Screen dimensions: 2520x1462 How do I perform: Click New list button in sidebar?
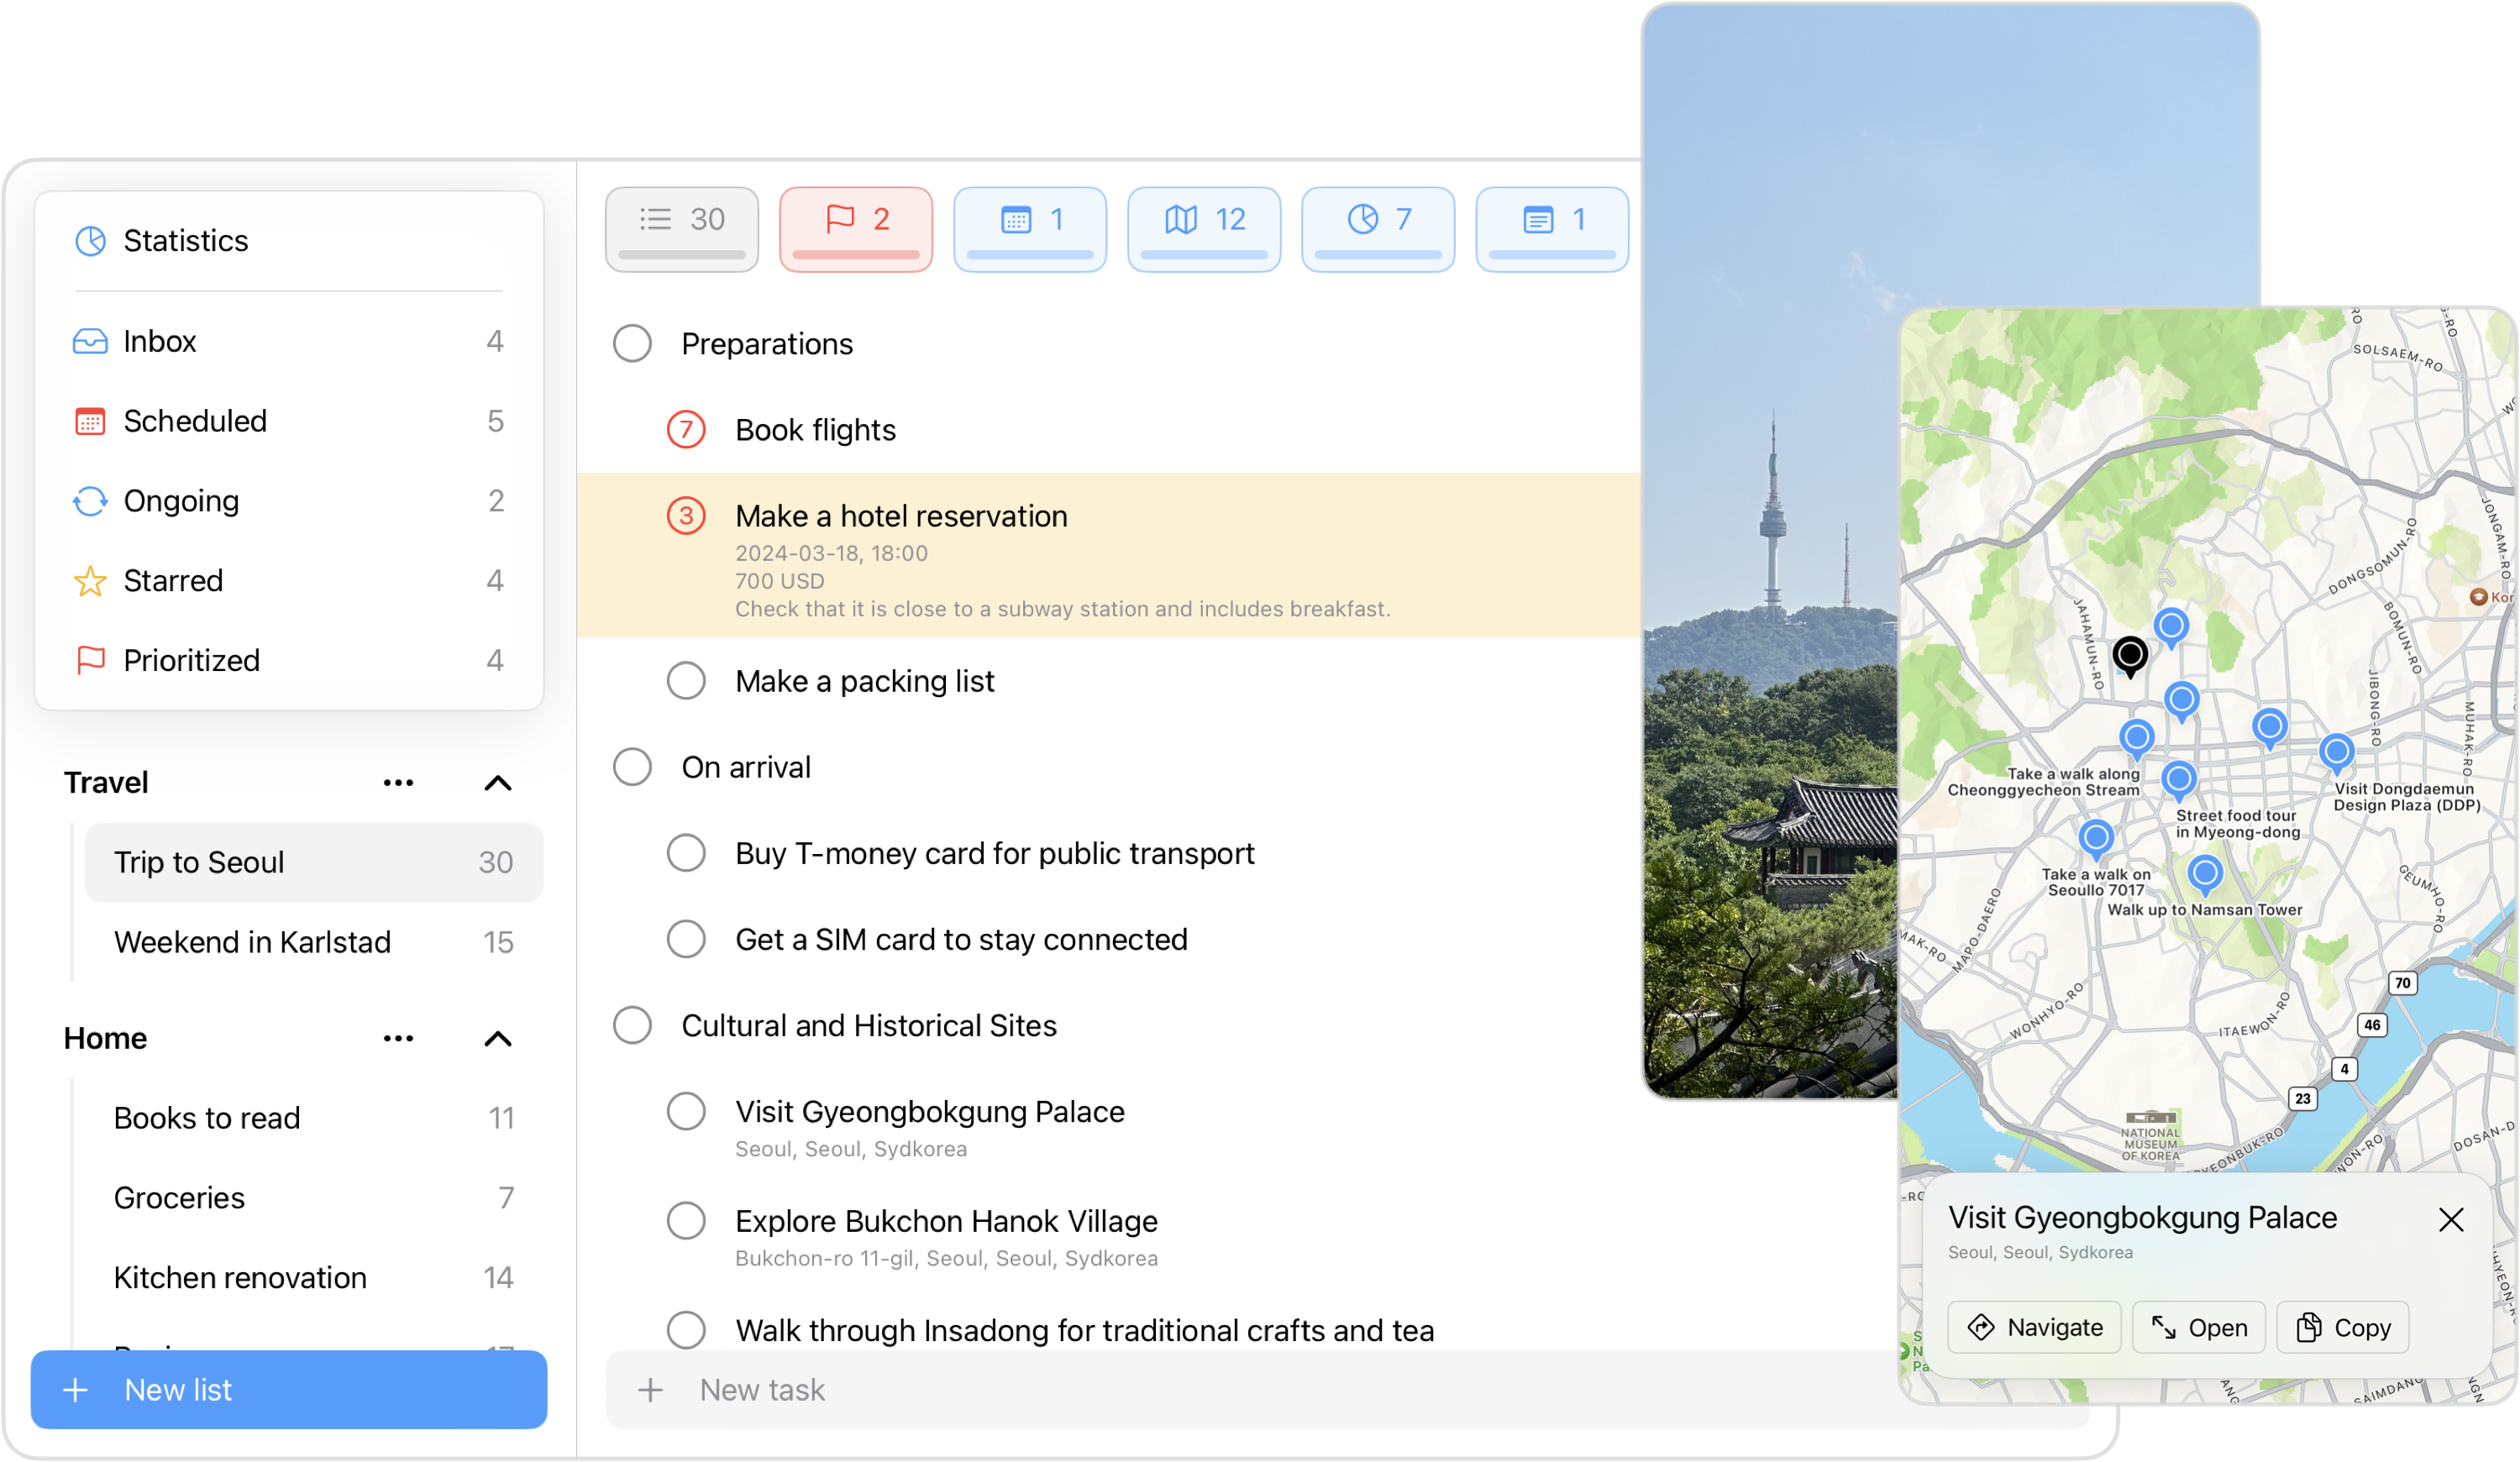point(287,1389)
